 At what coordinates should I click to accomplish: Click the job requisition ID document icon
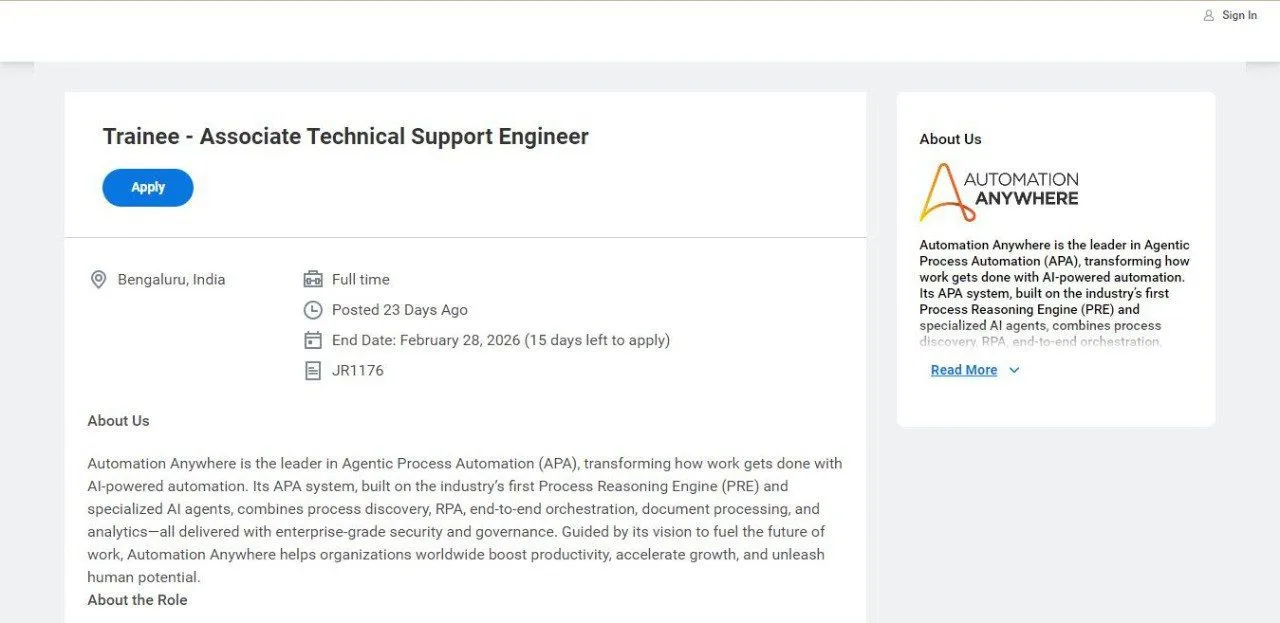pos(313,371)
